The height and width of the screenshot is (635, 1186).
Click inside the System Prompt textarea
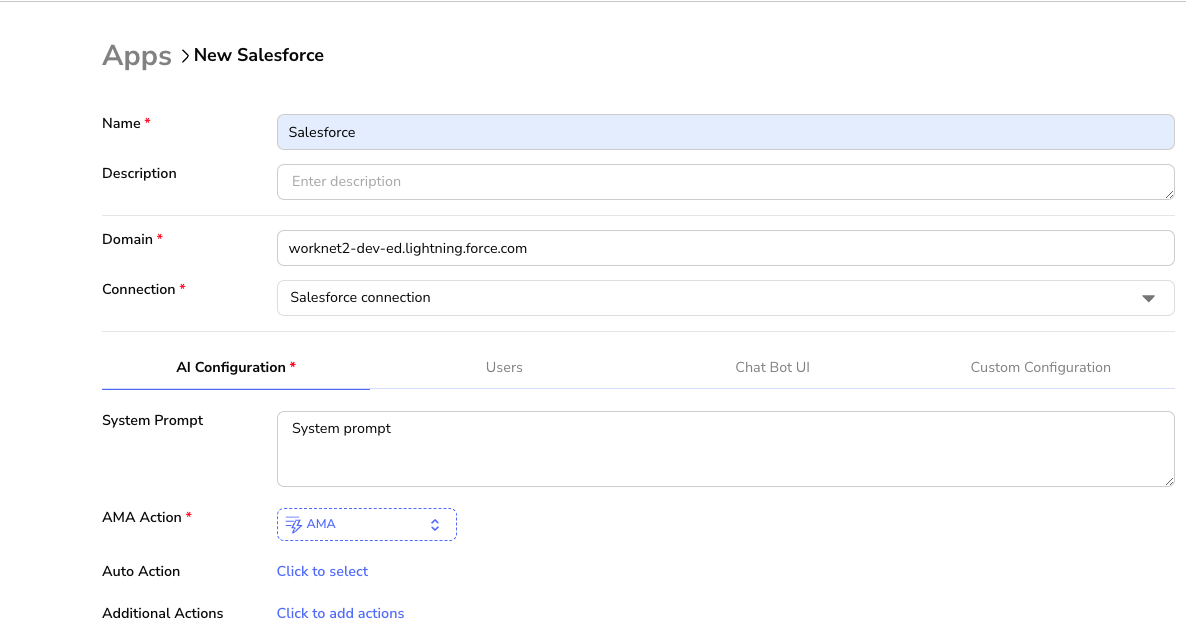(725, 449)
